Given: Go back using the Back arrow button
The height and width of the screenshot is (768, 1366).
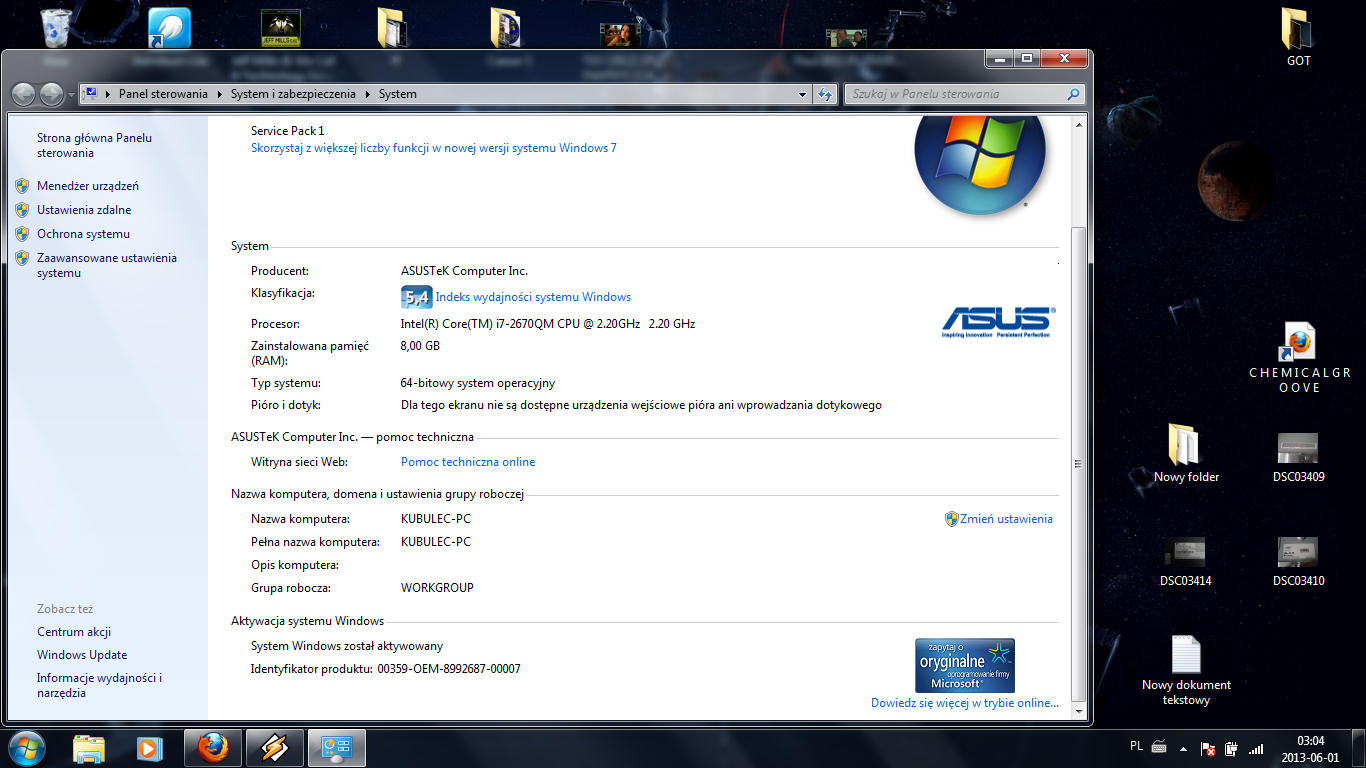Looking at the screenshot, I should 24,94.
